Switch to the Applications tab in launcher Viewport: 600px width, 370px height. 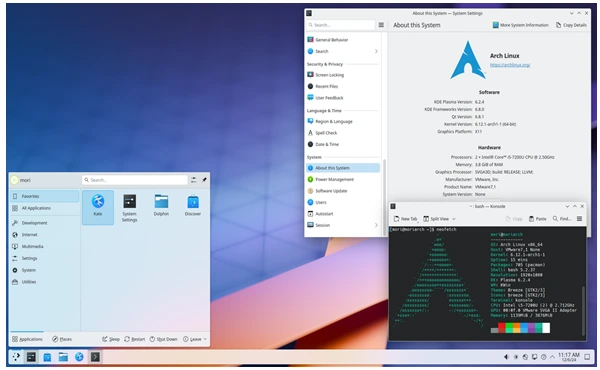[x=27, y=339]
